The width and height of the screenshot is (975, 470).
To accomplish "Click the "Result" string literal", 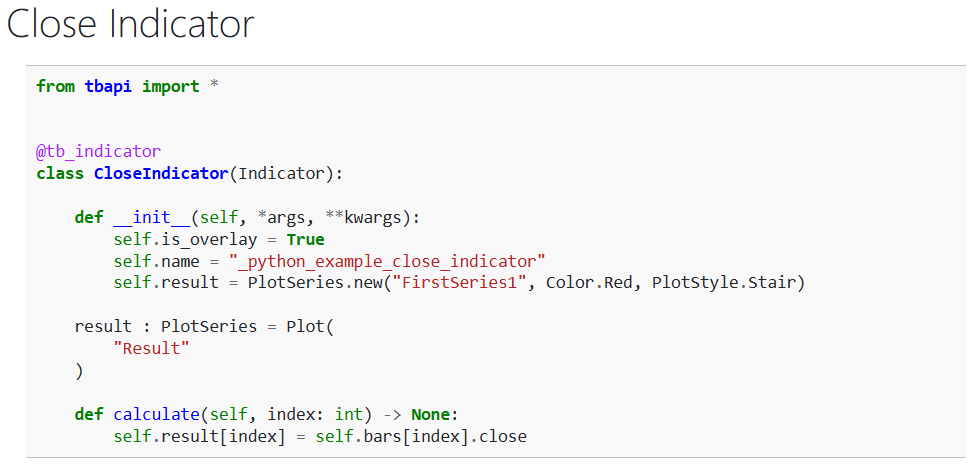I will (x=151, y=349).
